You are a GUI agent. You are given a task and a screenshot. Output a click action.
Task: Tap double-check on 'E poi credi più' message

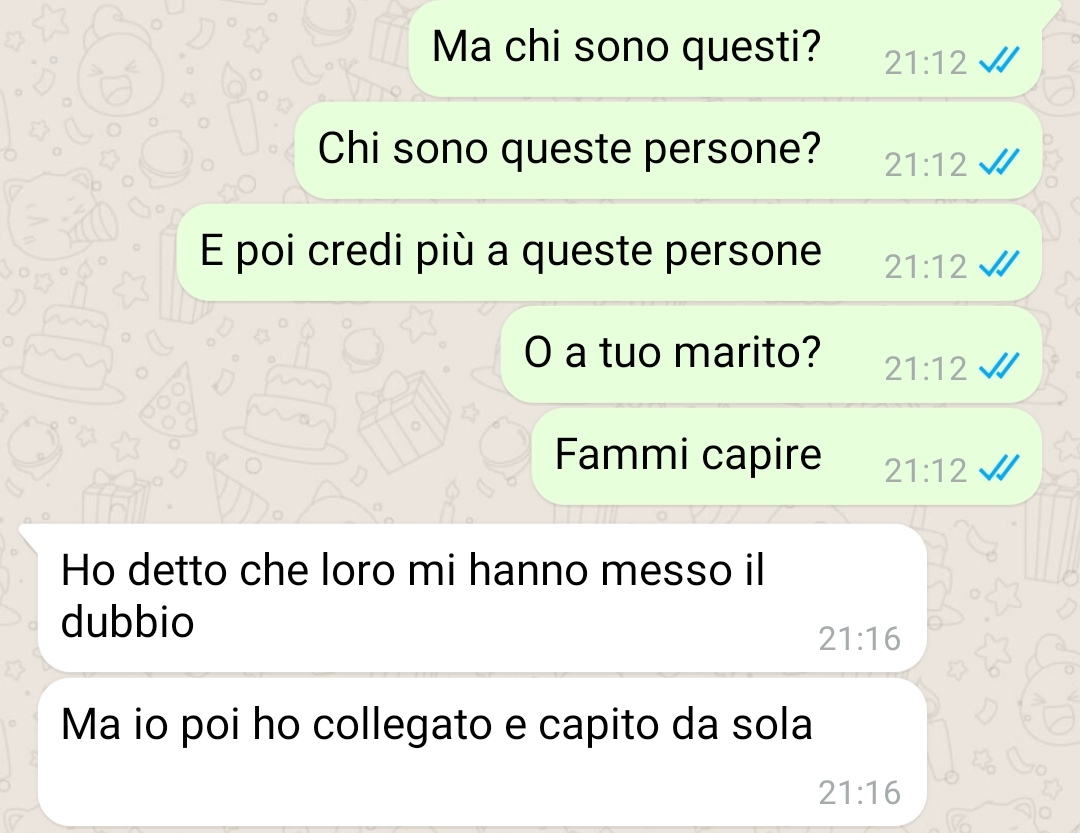point(998,266)
